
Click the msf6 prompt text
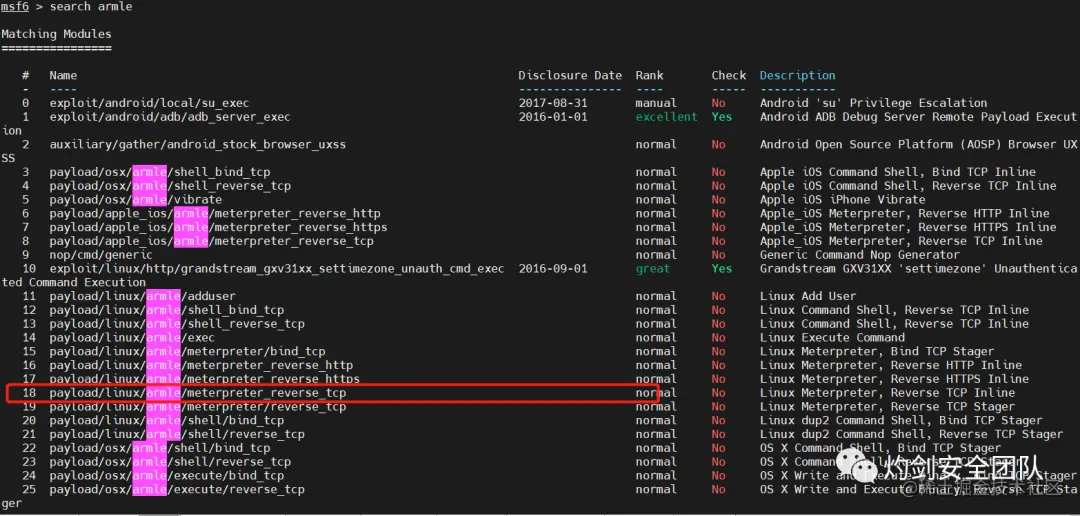pos(15,6)
